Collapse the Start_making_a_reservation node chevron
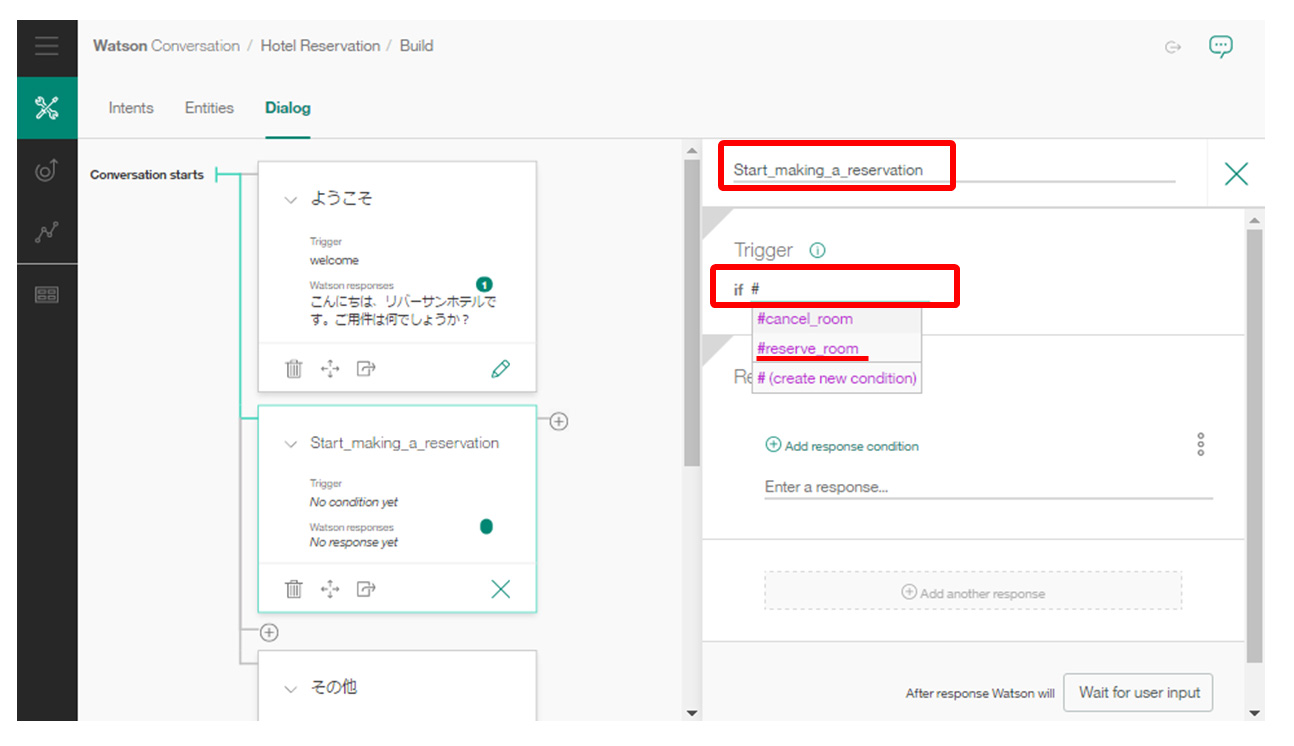Image resolution: width=1294 pixels, height=746 pixels. (x=290, y=444)
